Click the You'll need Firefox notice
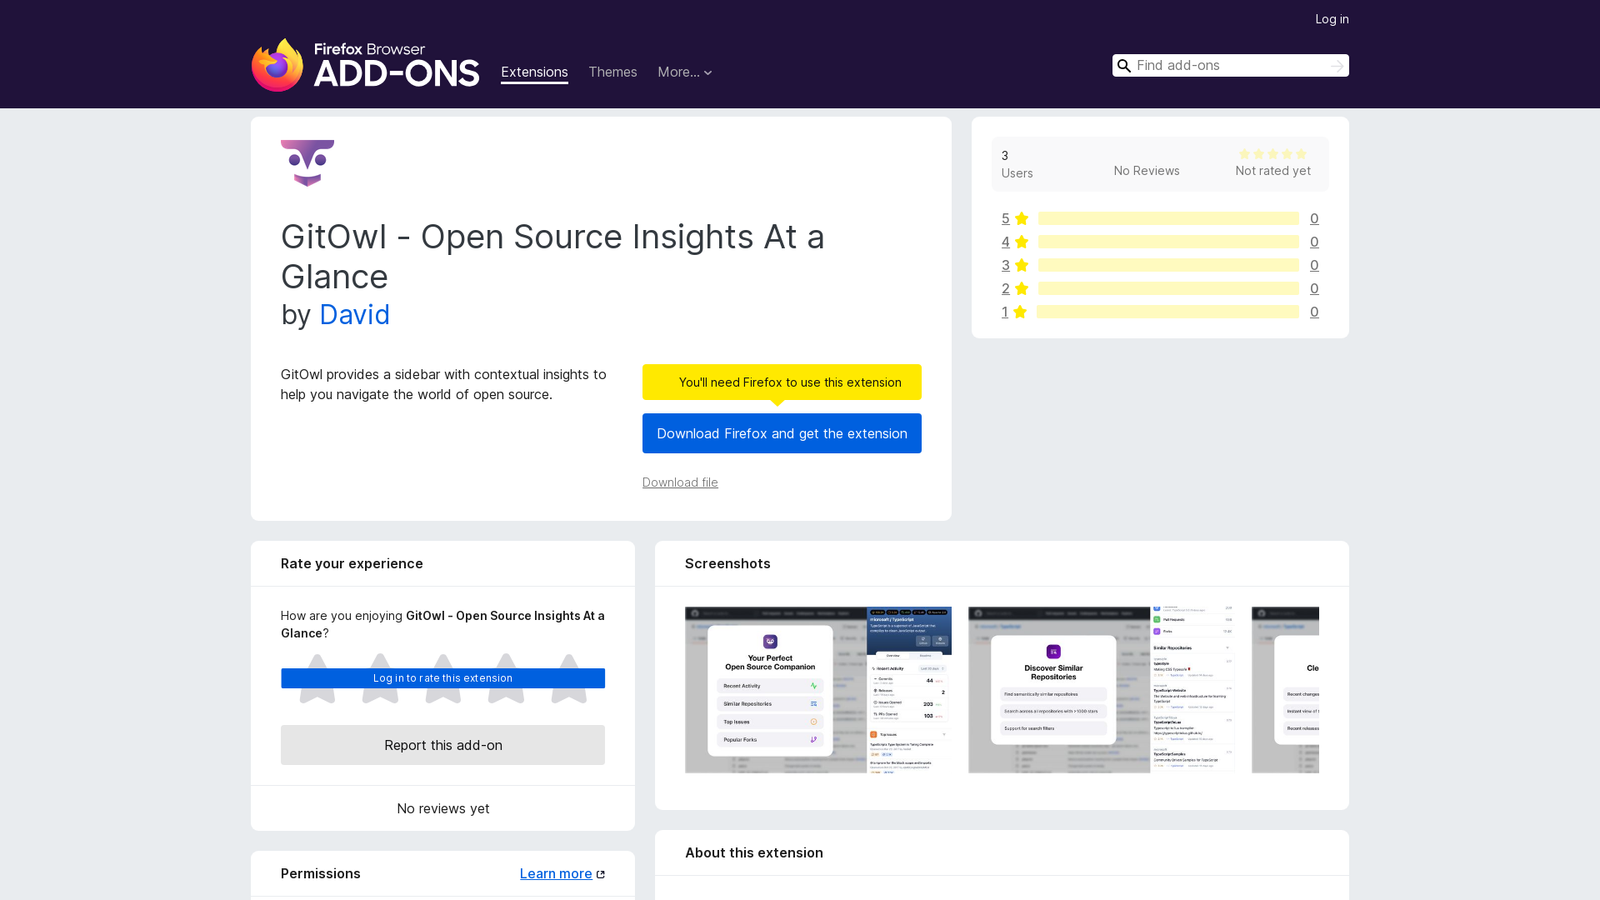1600x900 pixels. (x=782, y=382)
